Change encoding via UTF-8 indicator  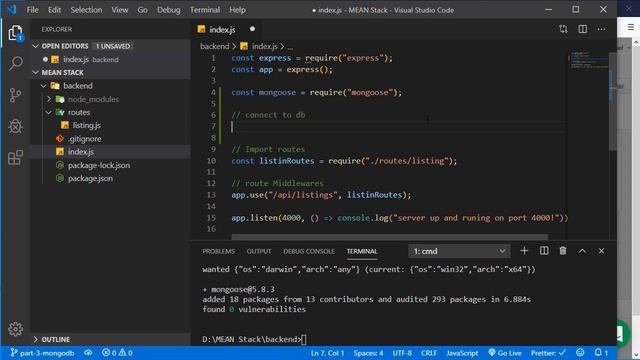[402, 353]
